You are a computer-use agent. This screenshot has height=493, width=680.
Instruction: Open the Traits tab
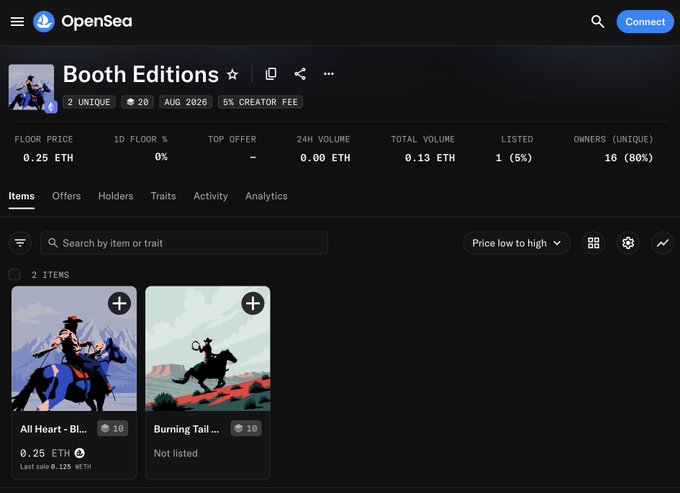coord(163,196)
